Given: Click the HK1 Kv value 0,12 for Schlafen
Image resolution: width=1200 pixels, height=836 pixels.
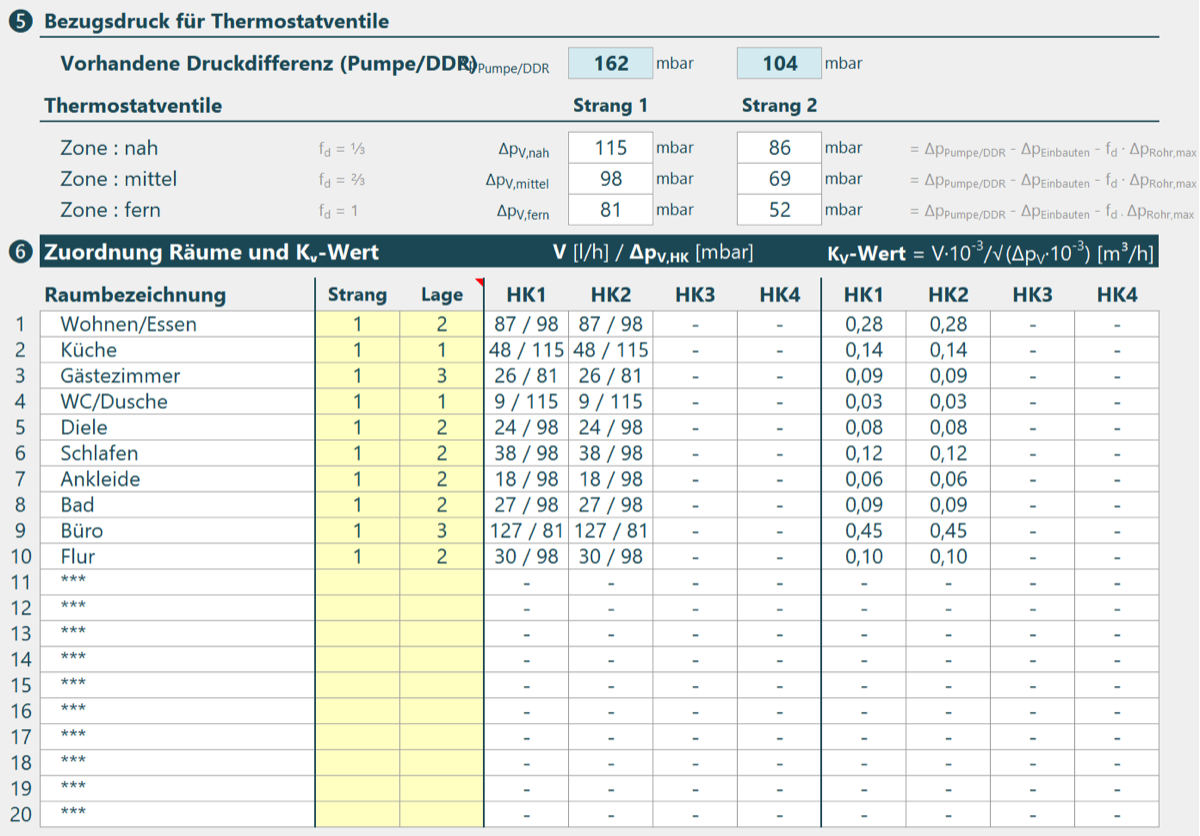Looking at the screenshot, I should [864, 453].
